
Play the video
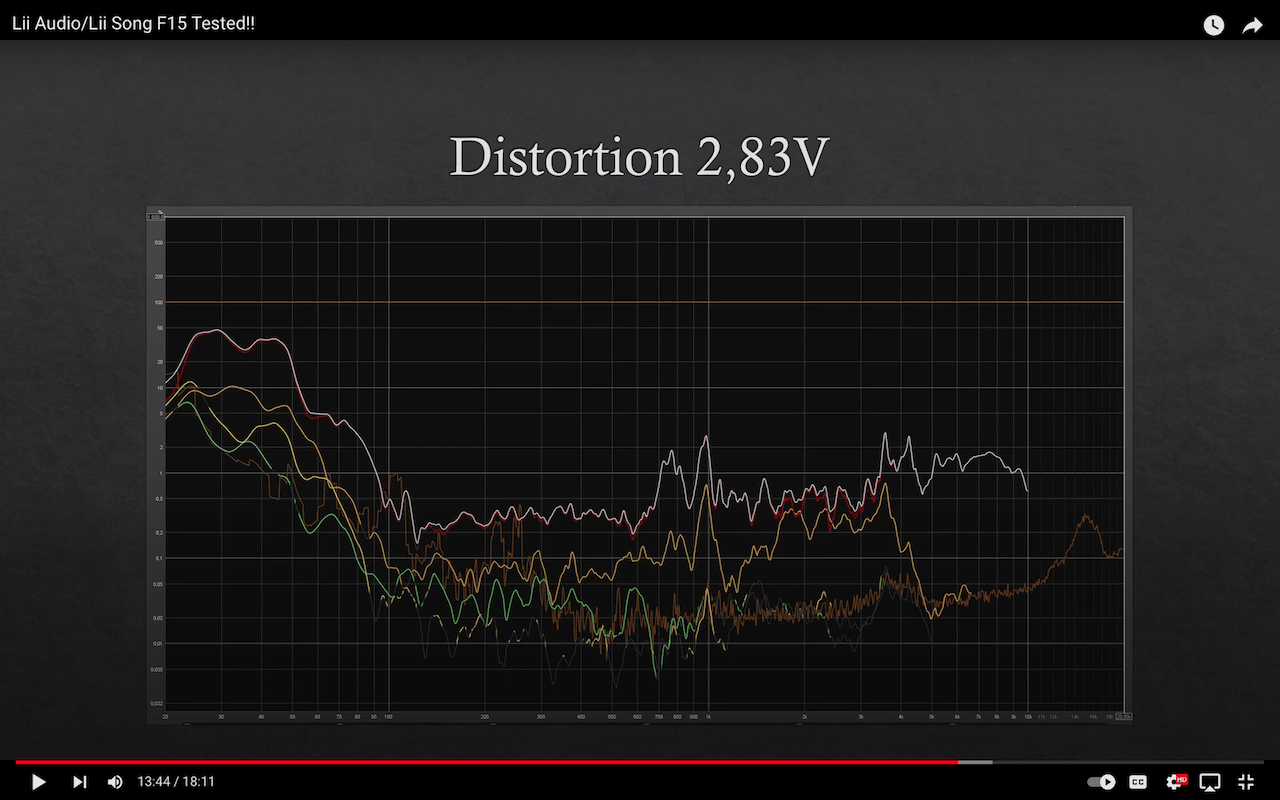[39, 782]
